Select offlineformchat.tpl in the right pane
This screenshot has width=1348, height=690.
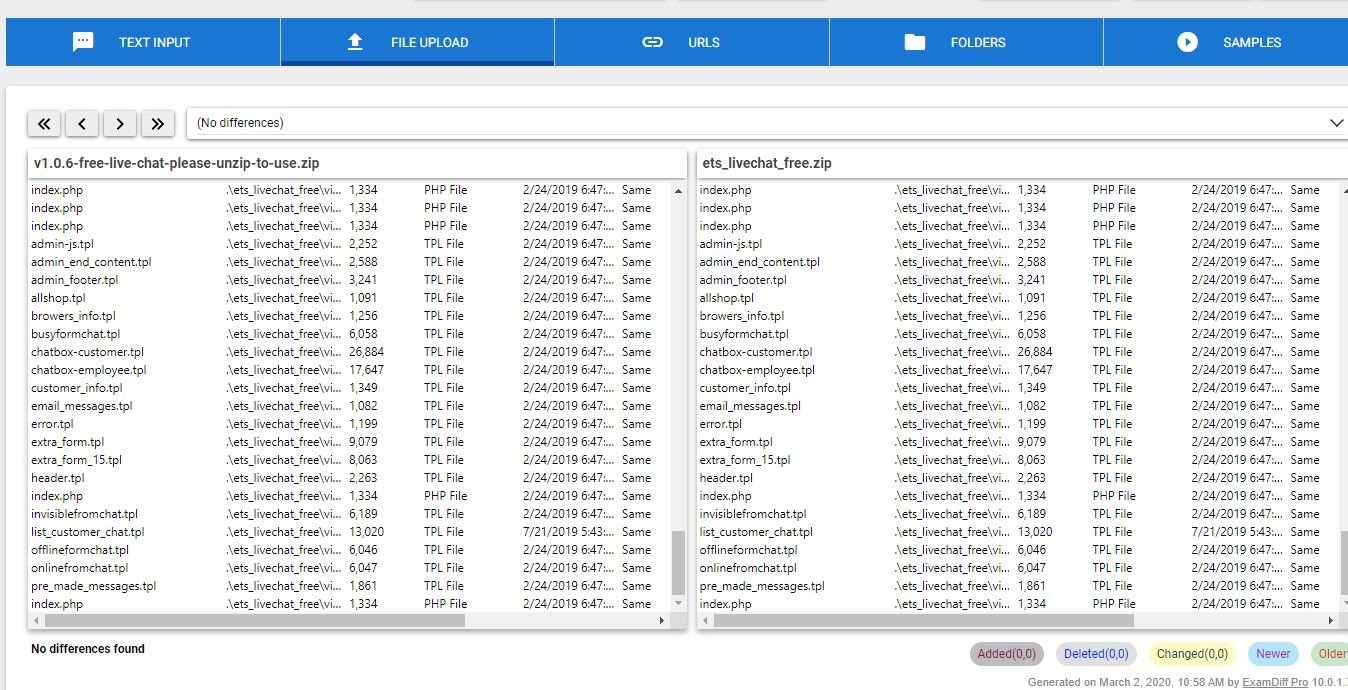pyautogui.click(x=748, y=550)
